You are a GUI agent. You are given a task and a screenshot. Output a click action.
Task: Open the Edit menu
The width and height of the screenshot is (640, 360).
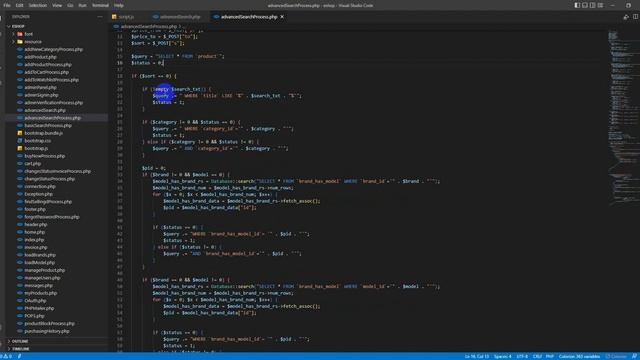20,5
